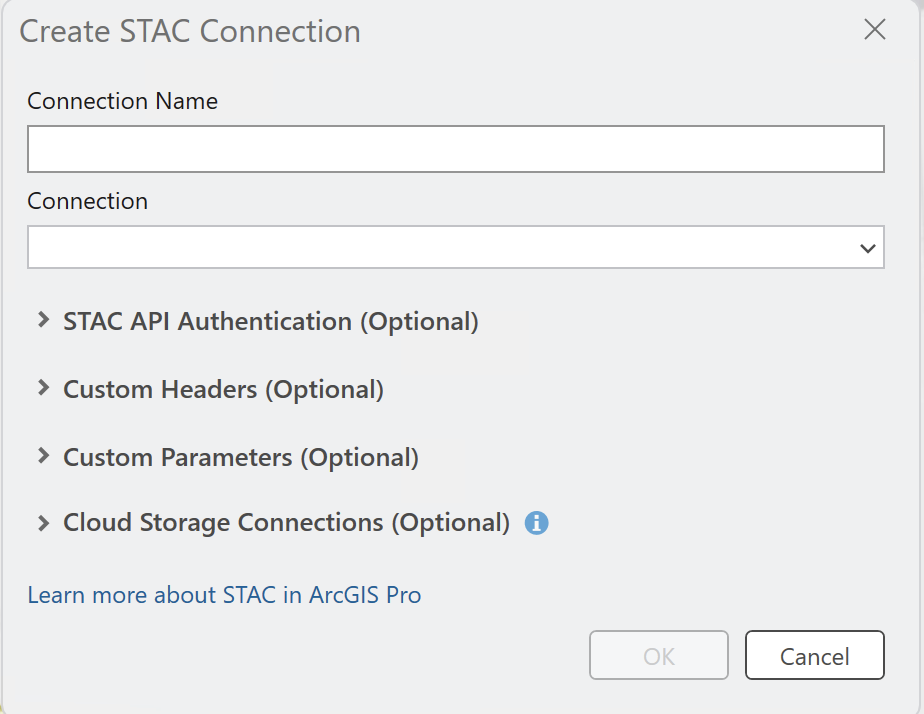Close the Create STAC Connection dialog
The image size is (924, 714).
pos(874,29)
